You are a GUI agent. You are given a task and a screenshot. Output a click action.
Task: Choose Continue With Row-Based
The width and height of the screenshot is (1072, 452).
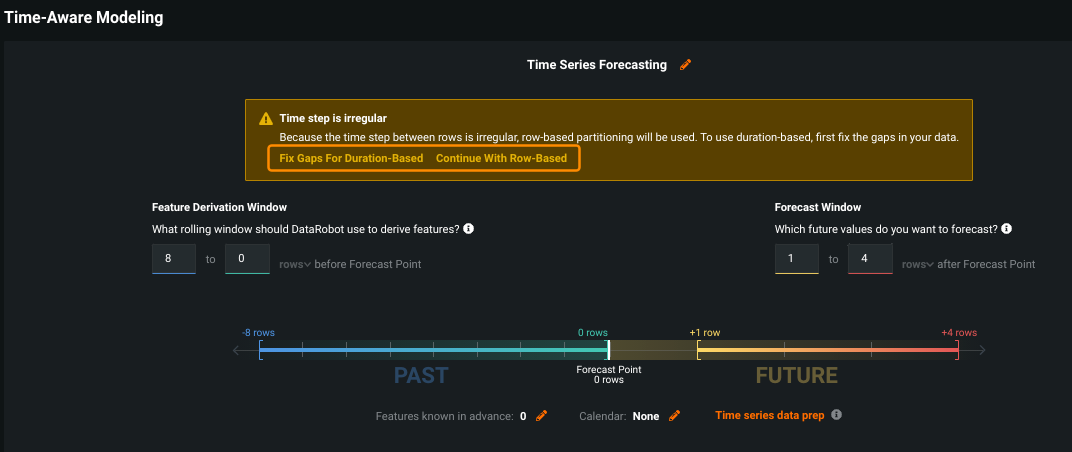point(501,158)
